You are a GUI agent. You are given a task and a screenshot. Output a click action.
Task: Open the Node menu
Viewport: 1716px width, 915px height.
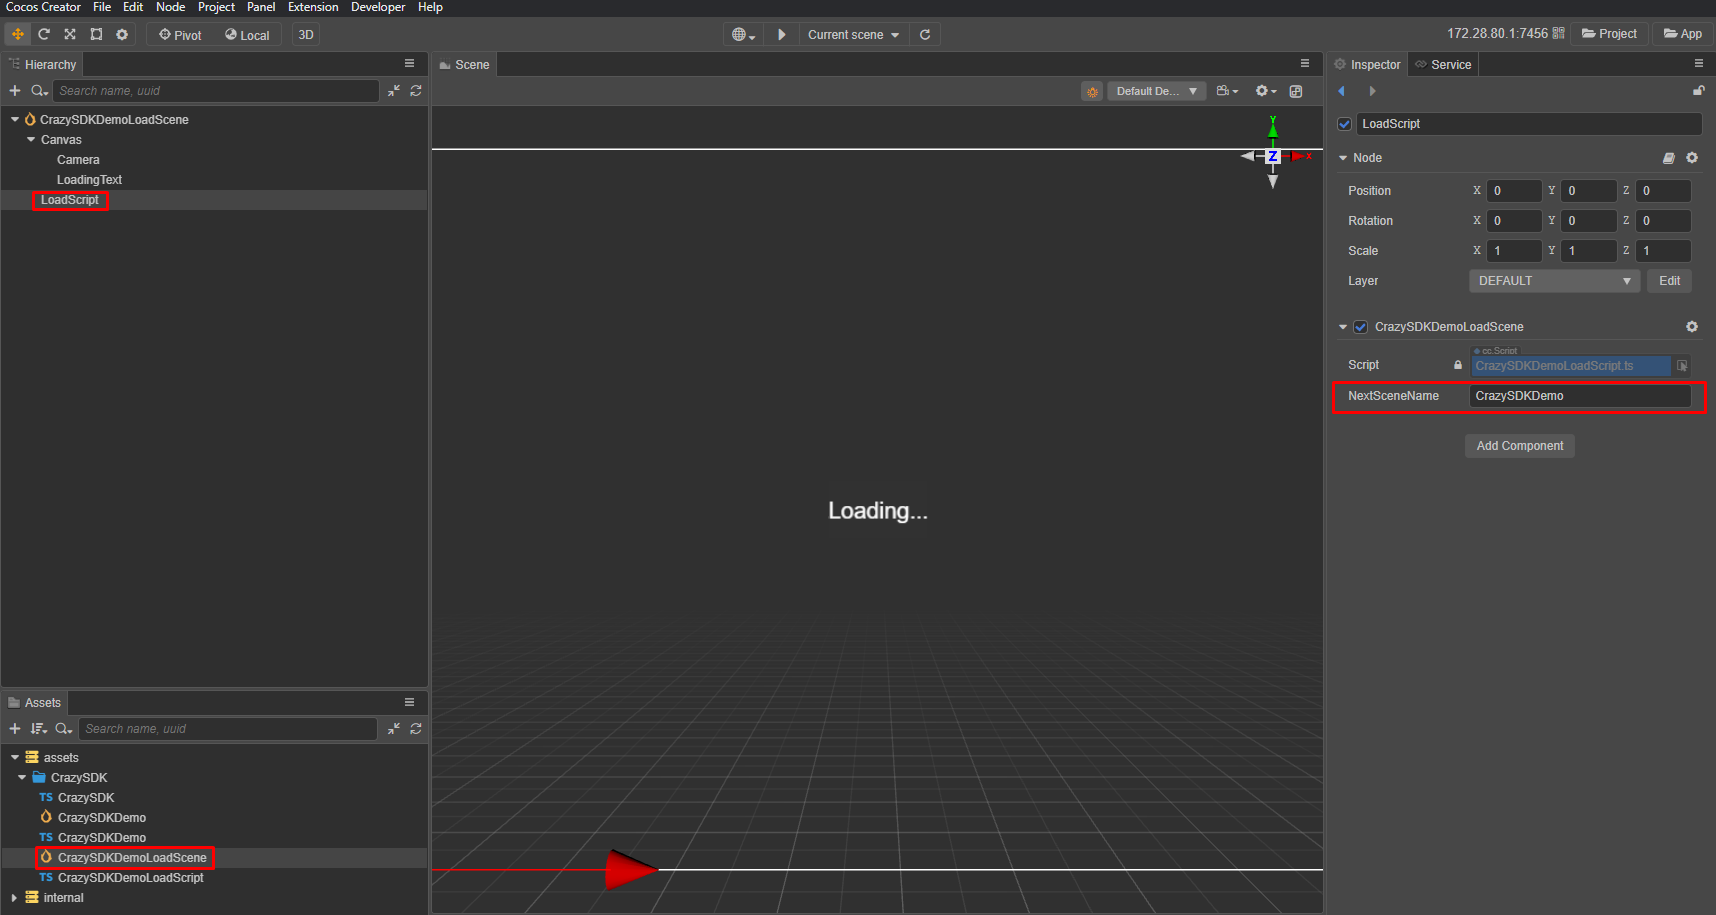pos(170,7)
